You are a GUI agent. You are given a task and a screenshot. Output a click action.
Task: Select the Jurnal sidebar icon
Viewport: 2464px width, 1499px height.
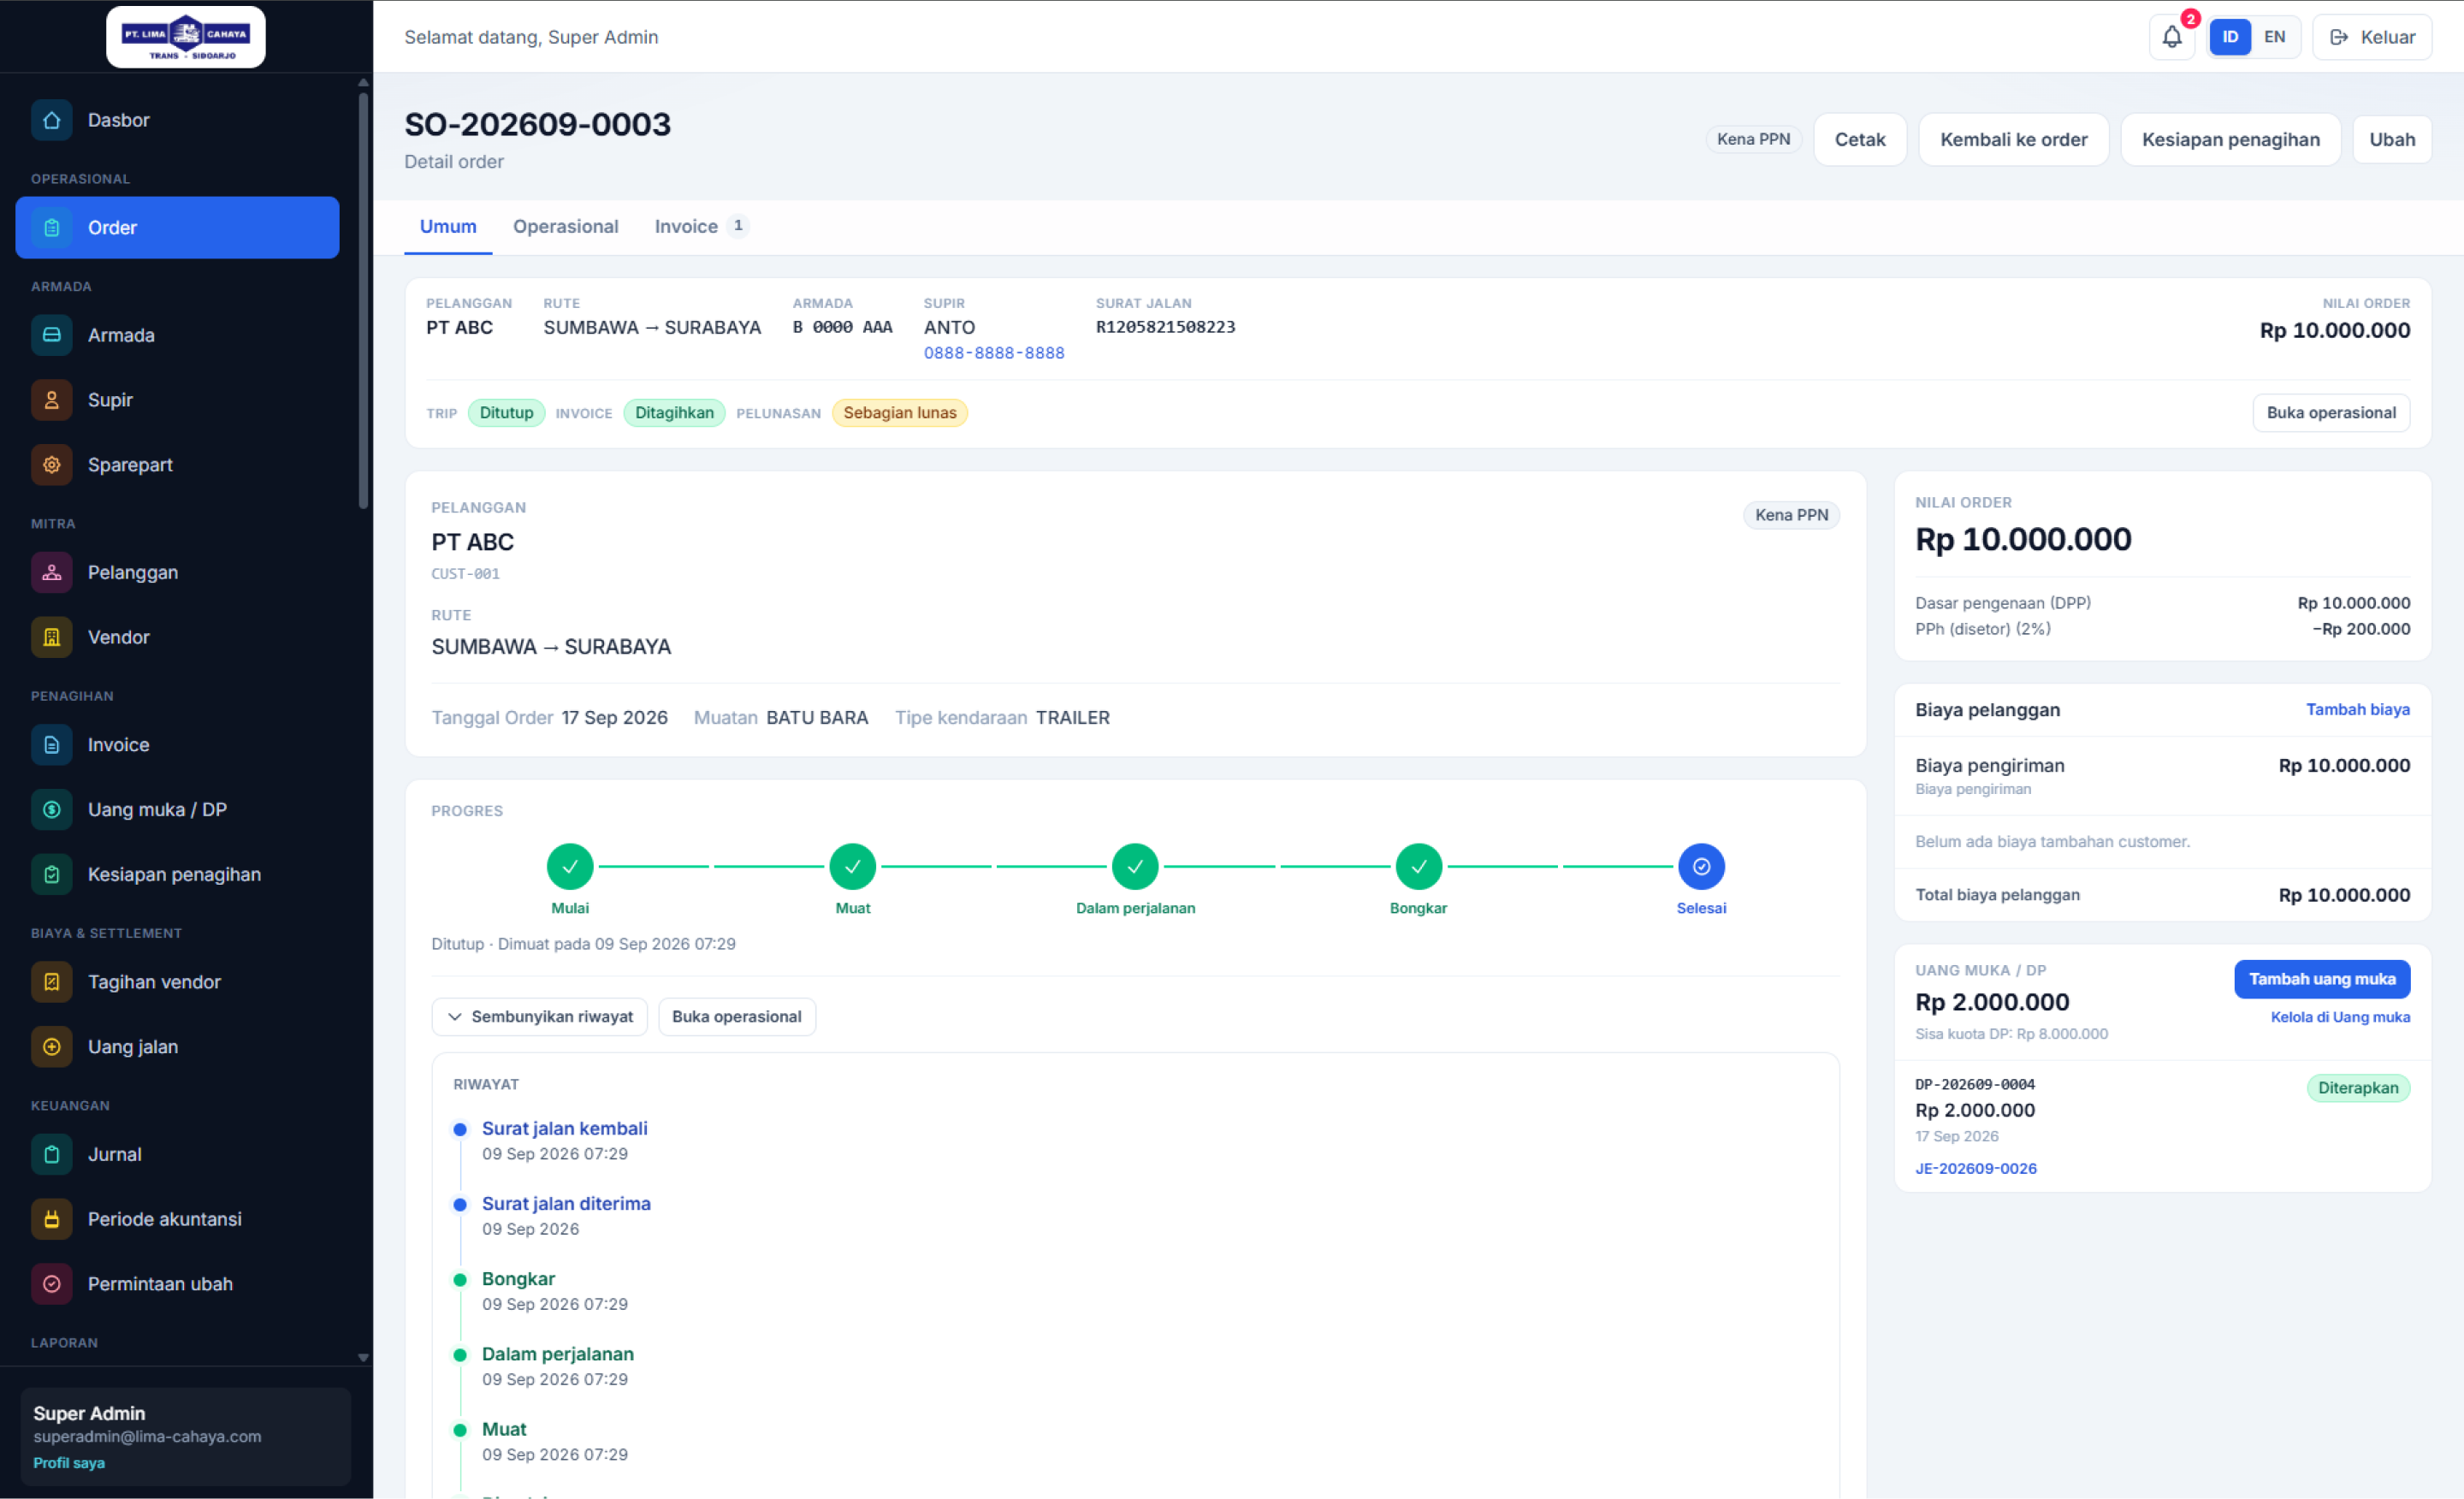pyautogui.click(x=51, y=1155)
